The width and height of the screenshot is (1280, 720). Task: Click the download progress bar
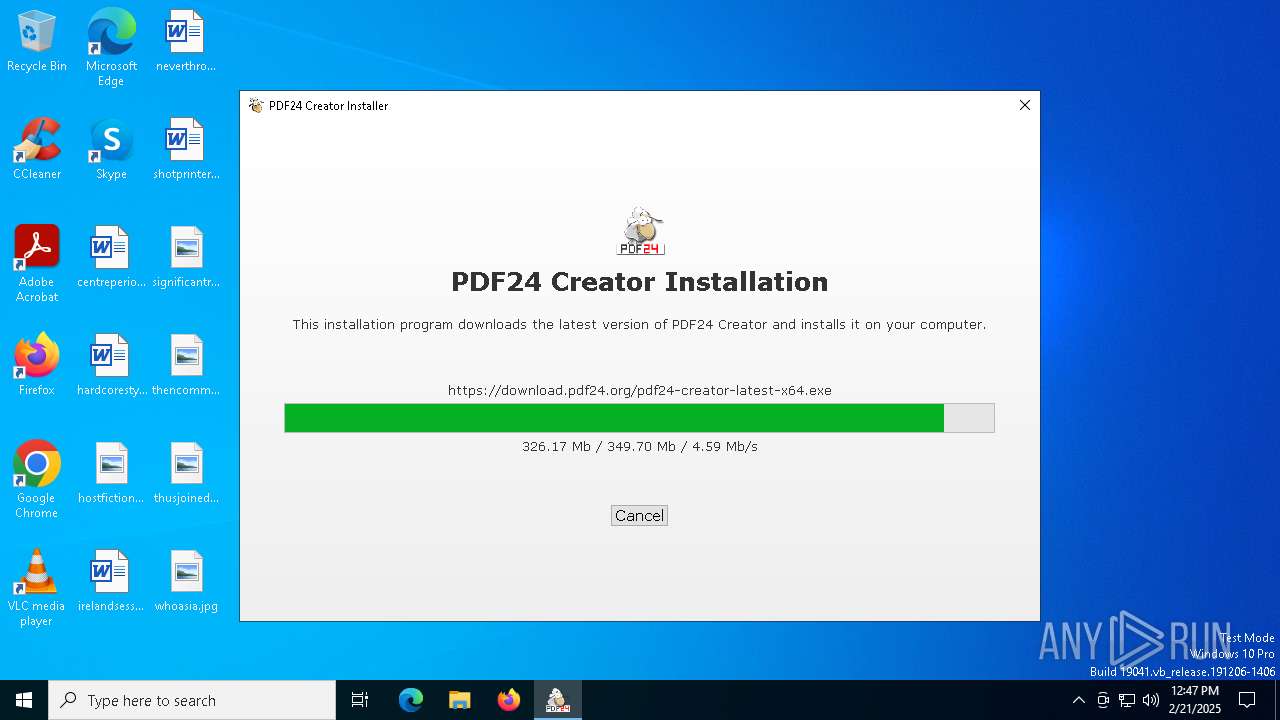639,418
